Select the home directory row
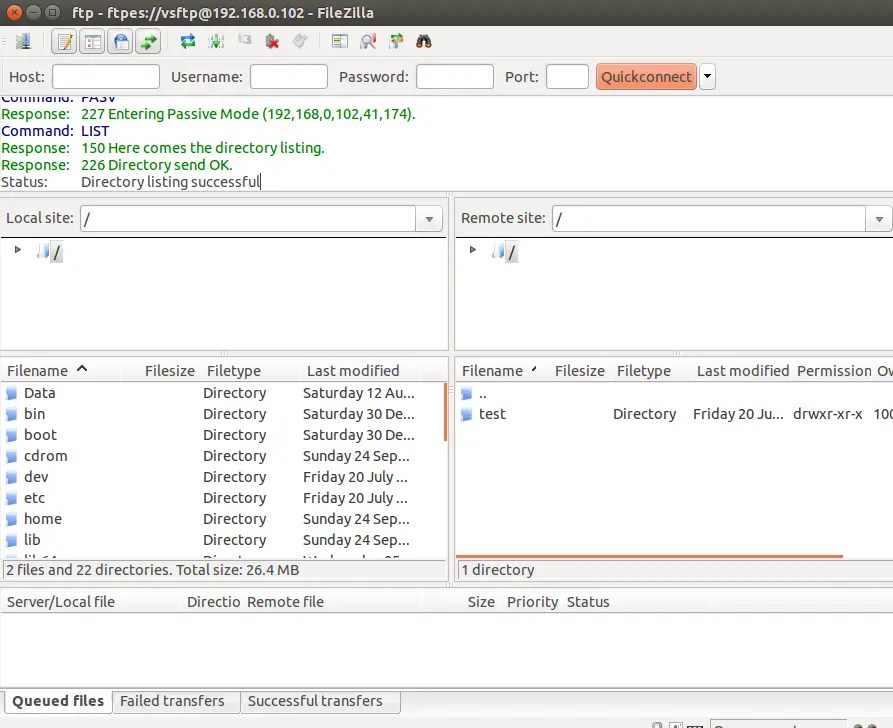893x728 pixels. [x=222, y=519]
